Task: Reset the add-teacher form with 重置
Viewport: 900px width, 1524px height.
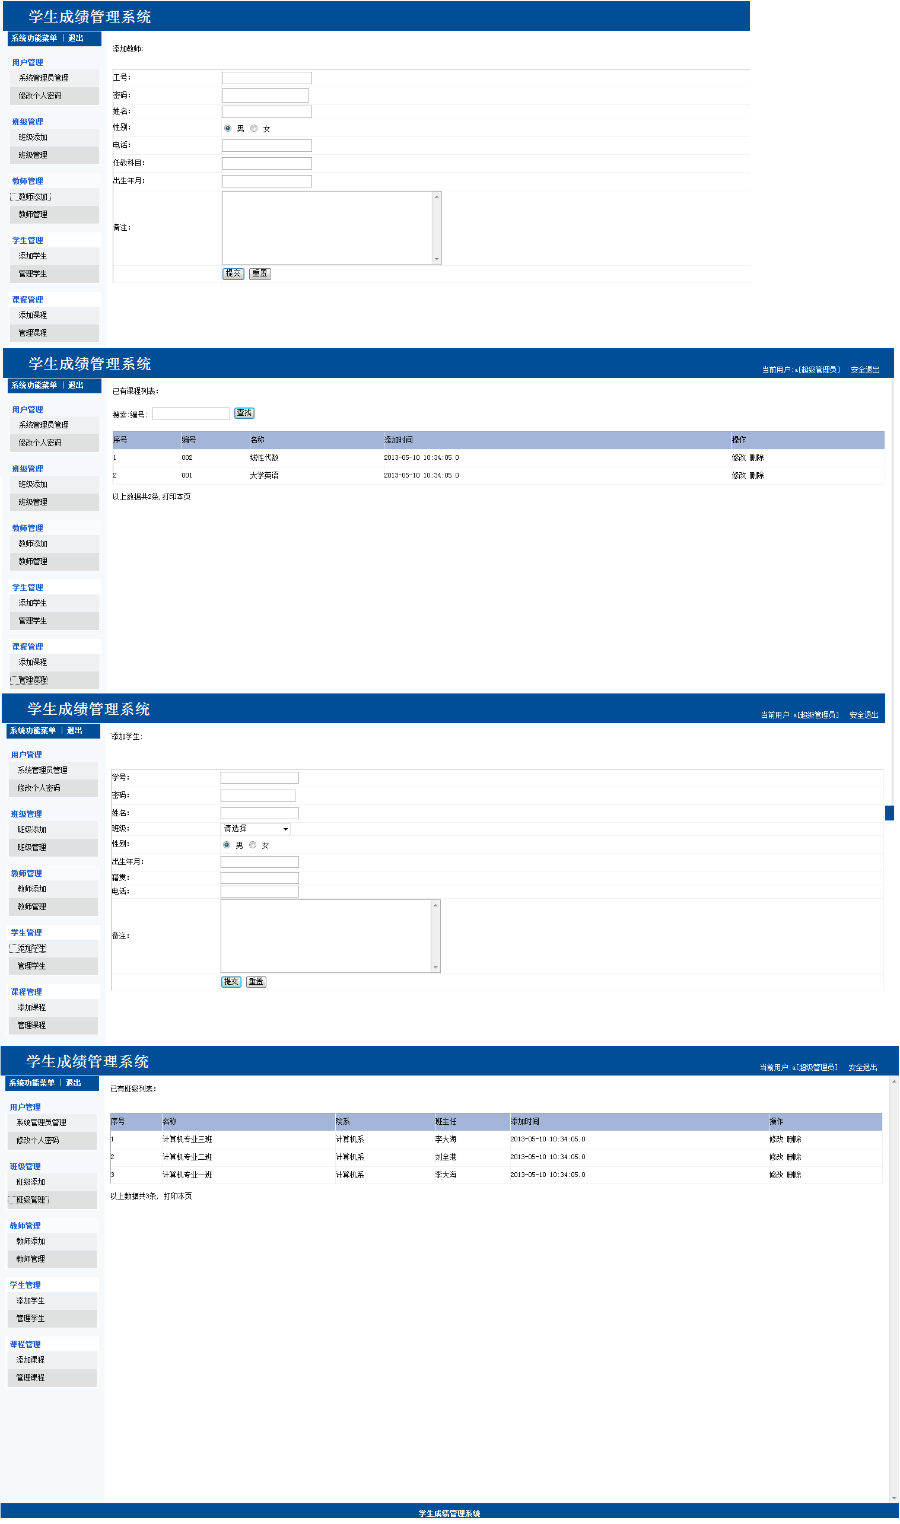Action: pyautogui.click(x=260, y=273)
